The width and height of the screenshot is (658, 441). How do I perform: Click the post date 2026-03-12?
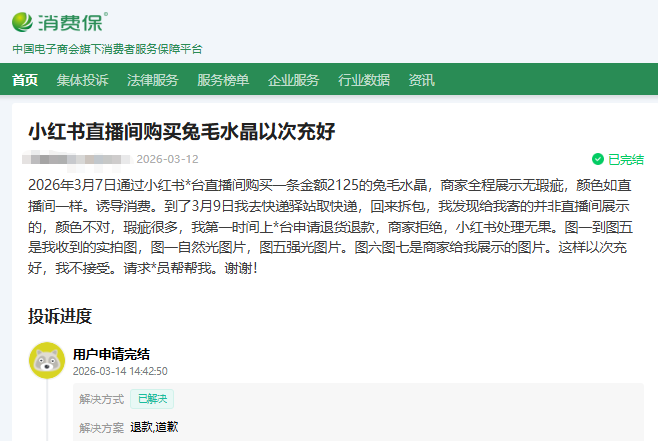click(167, 159)
